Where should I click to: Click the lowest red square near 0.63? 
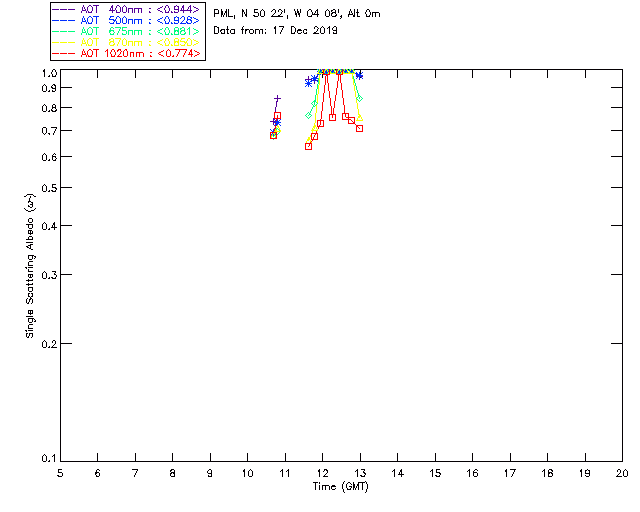pos(309,146)
